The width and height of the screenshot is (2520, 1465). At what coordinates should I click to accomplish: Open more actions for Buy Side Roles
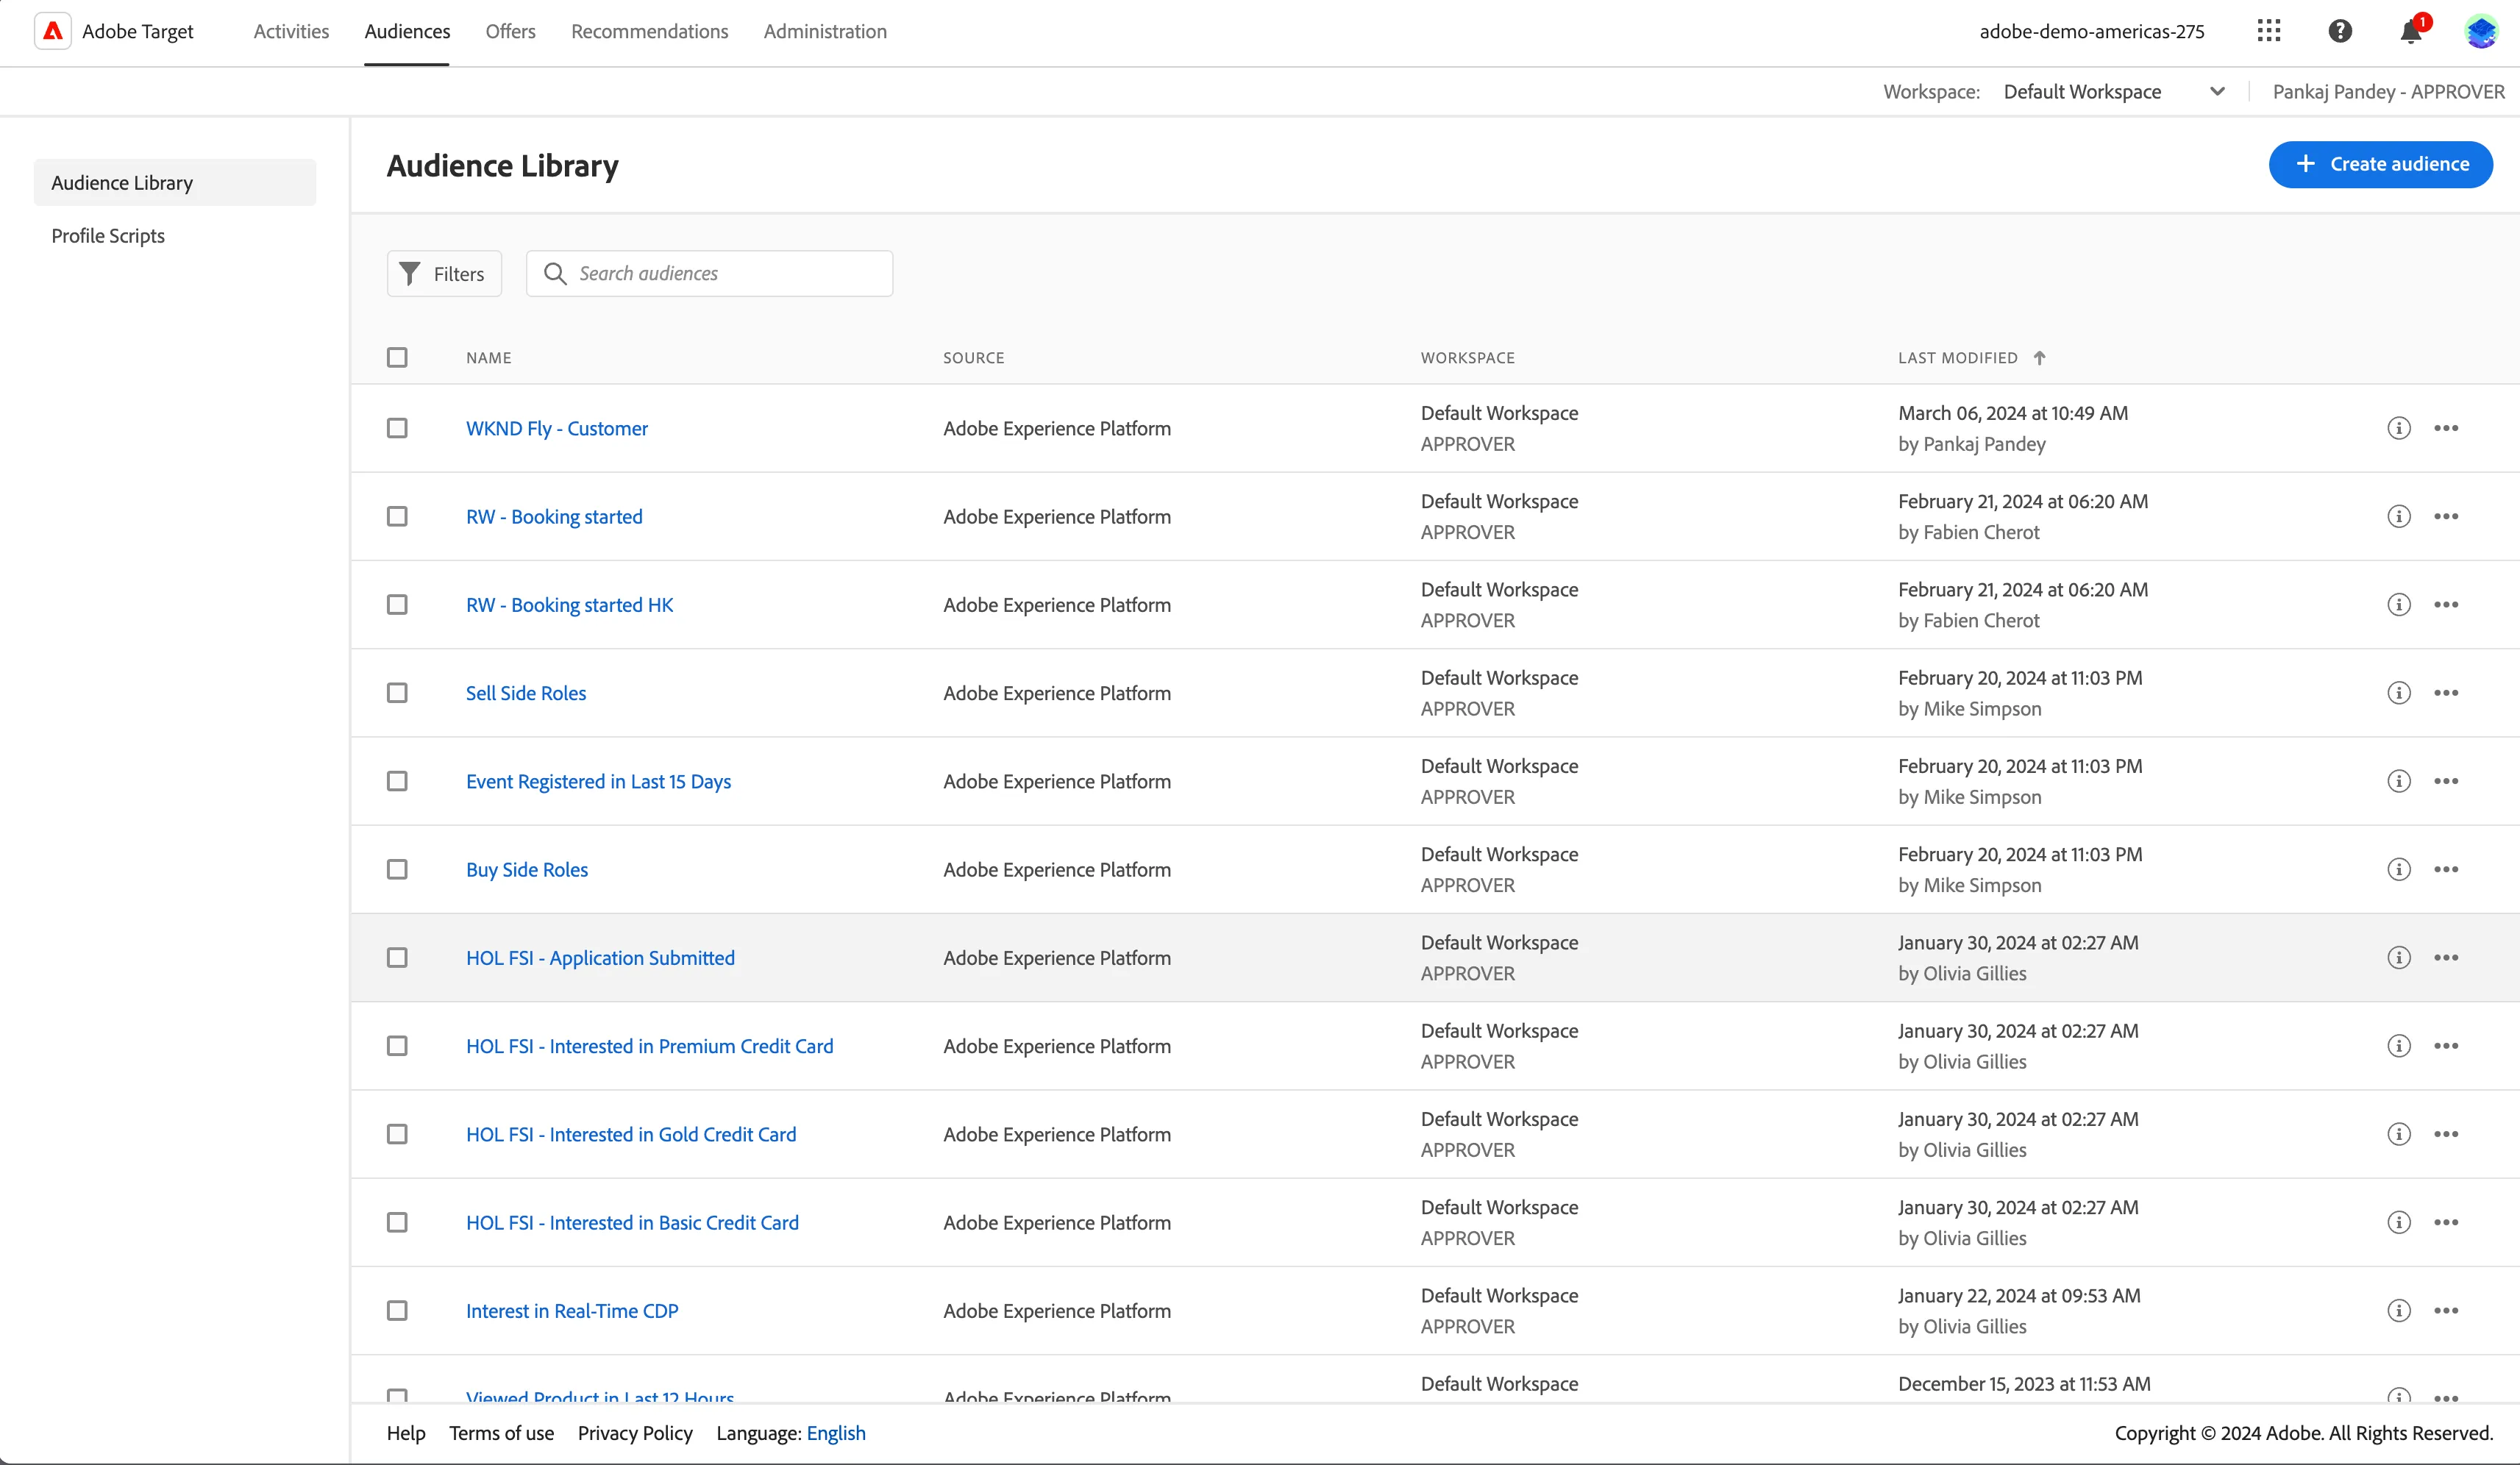[2446, 869]
